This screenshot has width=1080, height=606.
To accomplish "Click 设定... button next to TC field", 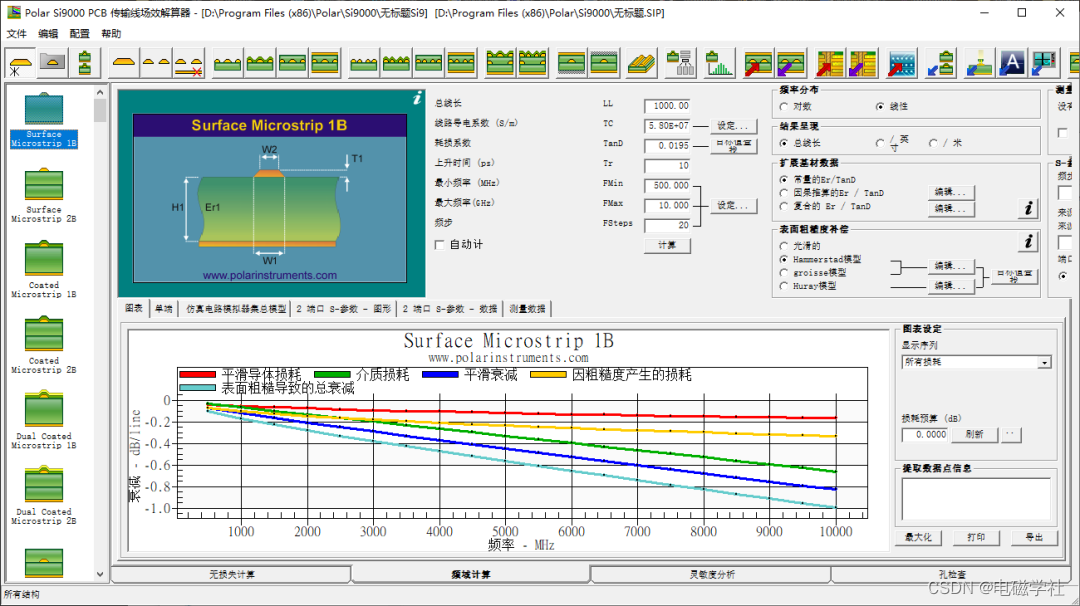I will click(x=732, y=126).
